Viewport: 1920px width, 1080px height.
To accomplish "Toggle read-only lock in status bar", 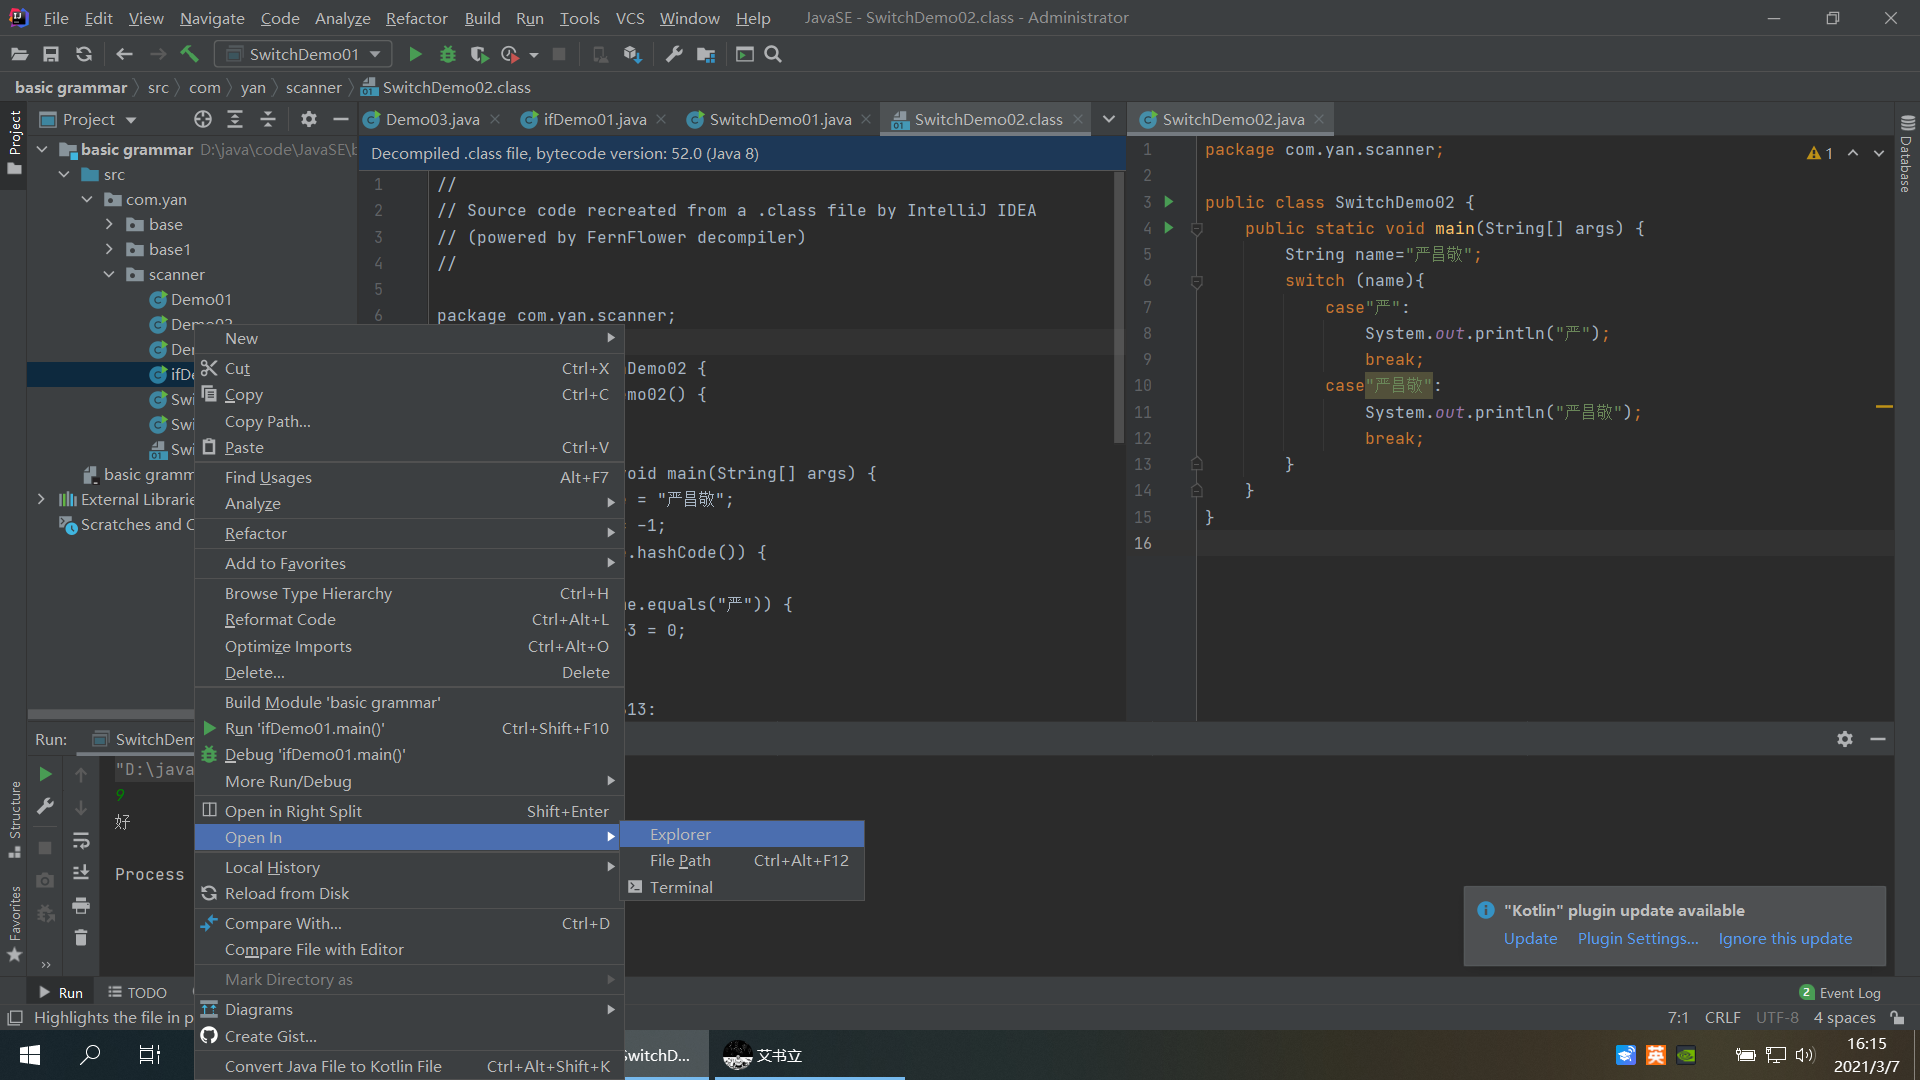I will point(1897,1017).
